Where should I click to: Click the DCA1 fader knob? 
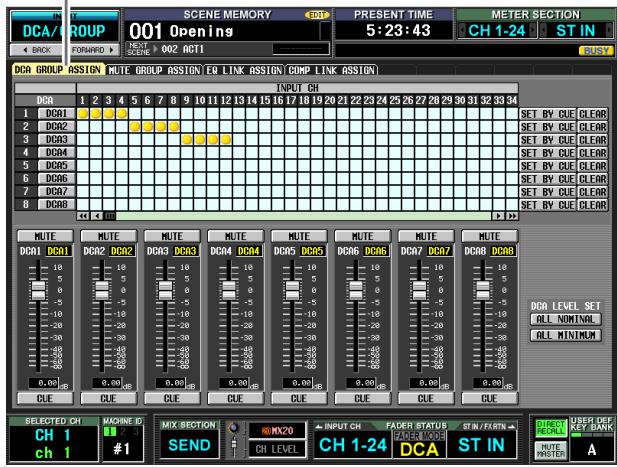(x=38, y=291)
